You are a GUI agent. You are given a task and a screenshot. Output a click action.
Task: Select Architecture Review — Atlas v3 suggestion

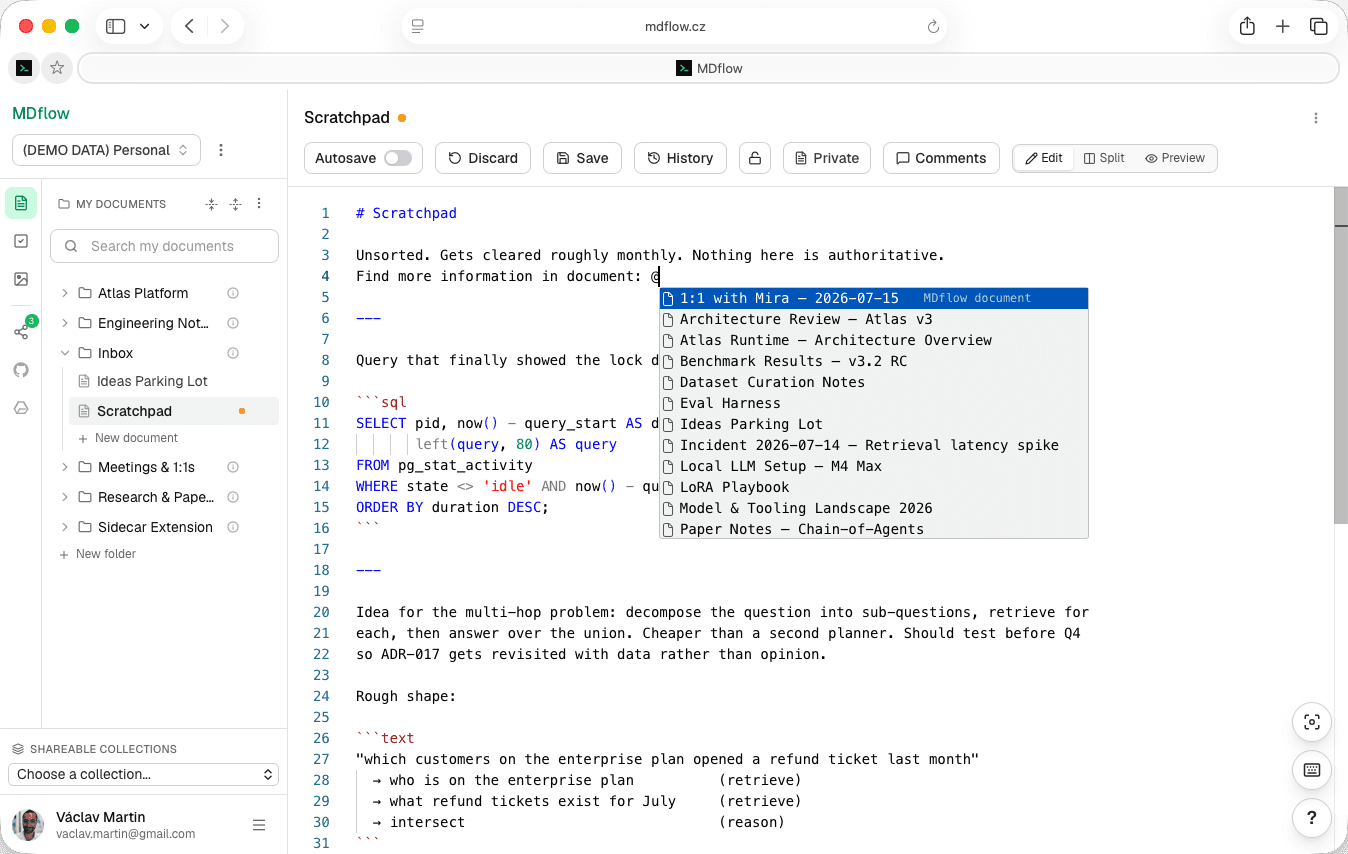874,319
